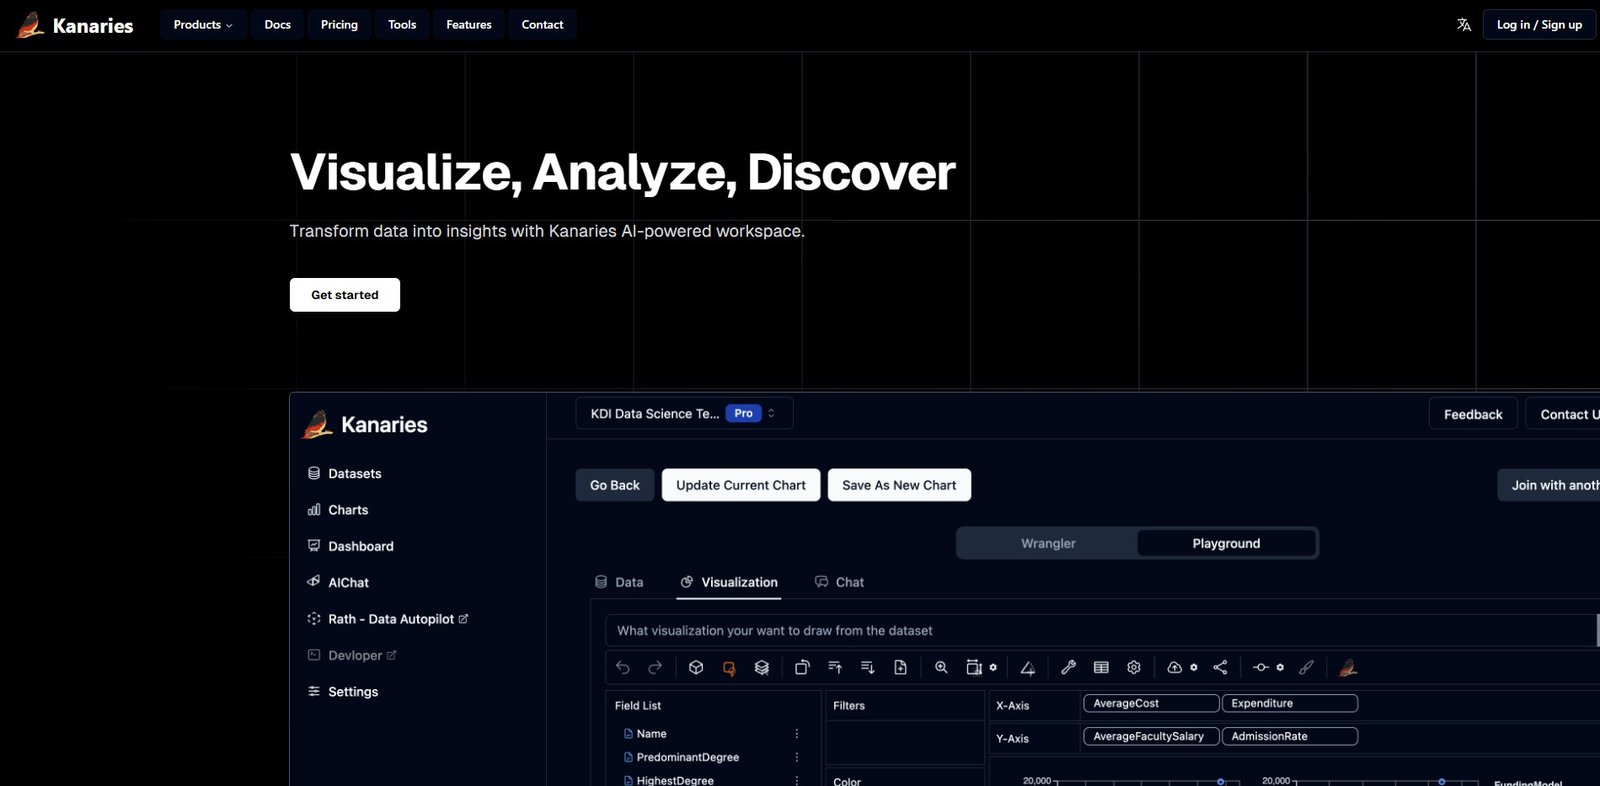This screenshot has width=1600, height=786.
Task: Open the Chat tab
Action: click(840, 582)
